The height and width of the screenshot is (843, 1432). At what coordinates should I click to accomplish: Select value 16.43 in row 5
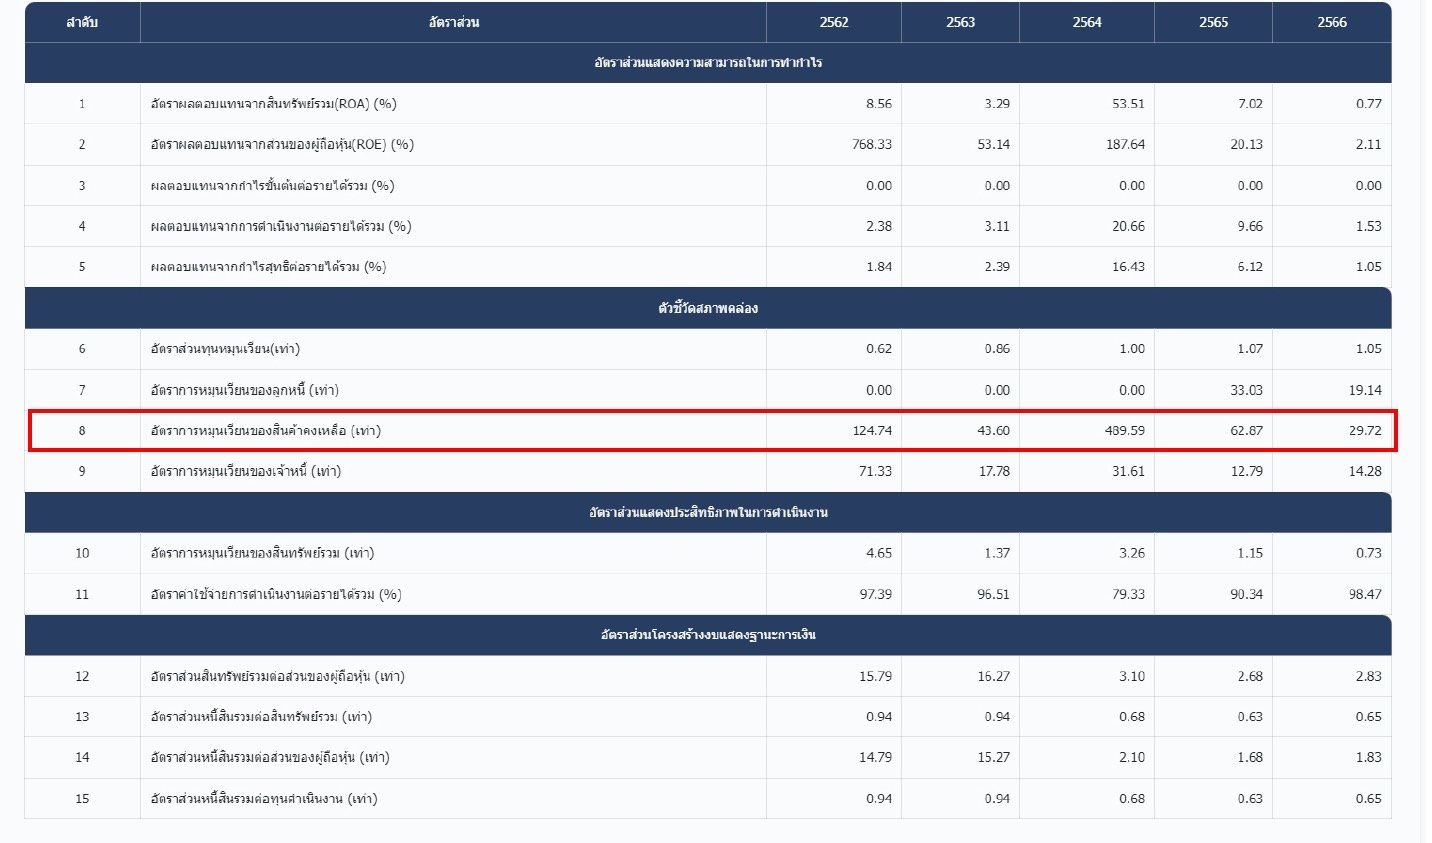pos(1128,267)
